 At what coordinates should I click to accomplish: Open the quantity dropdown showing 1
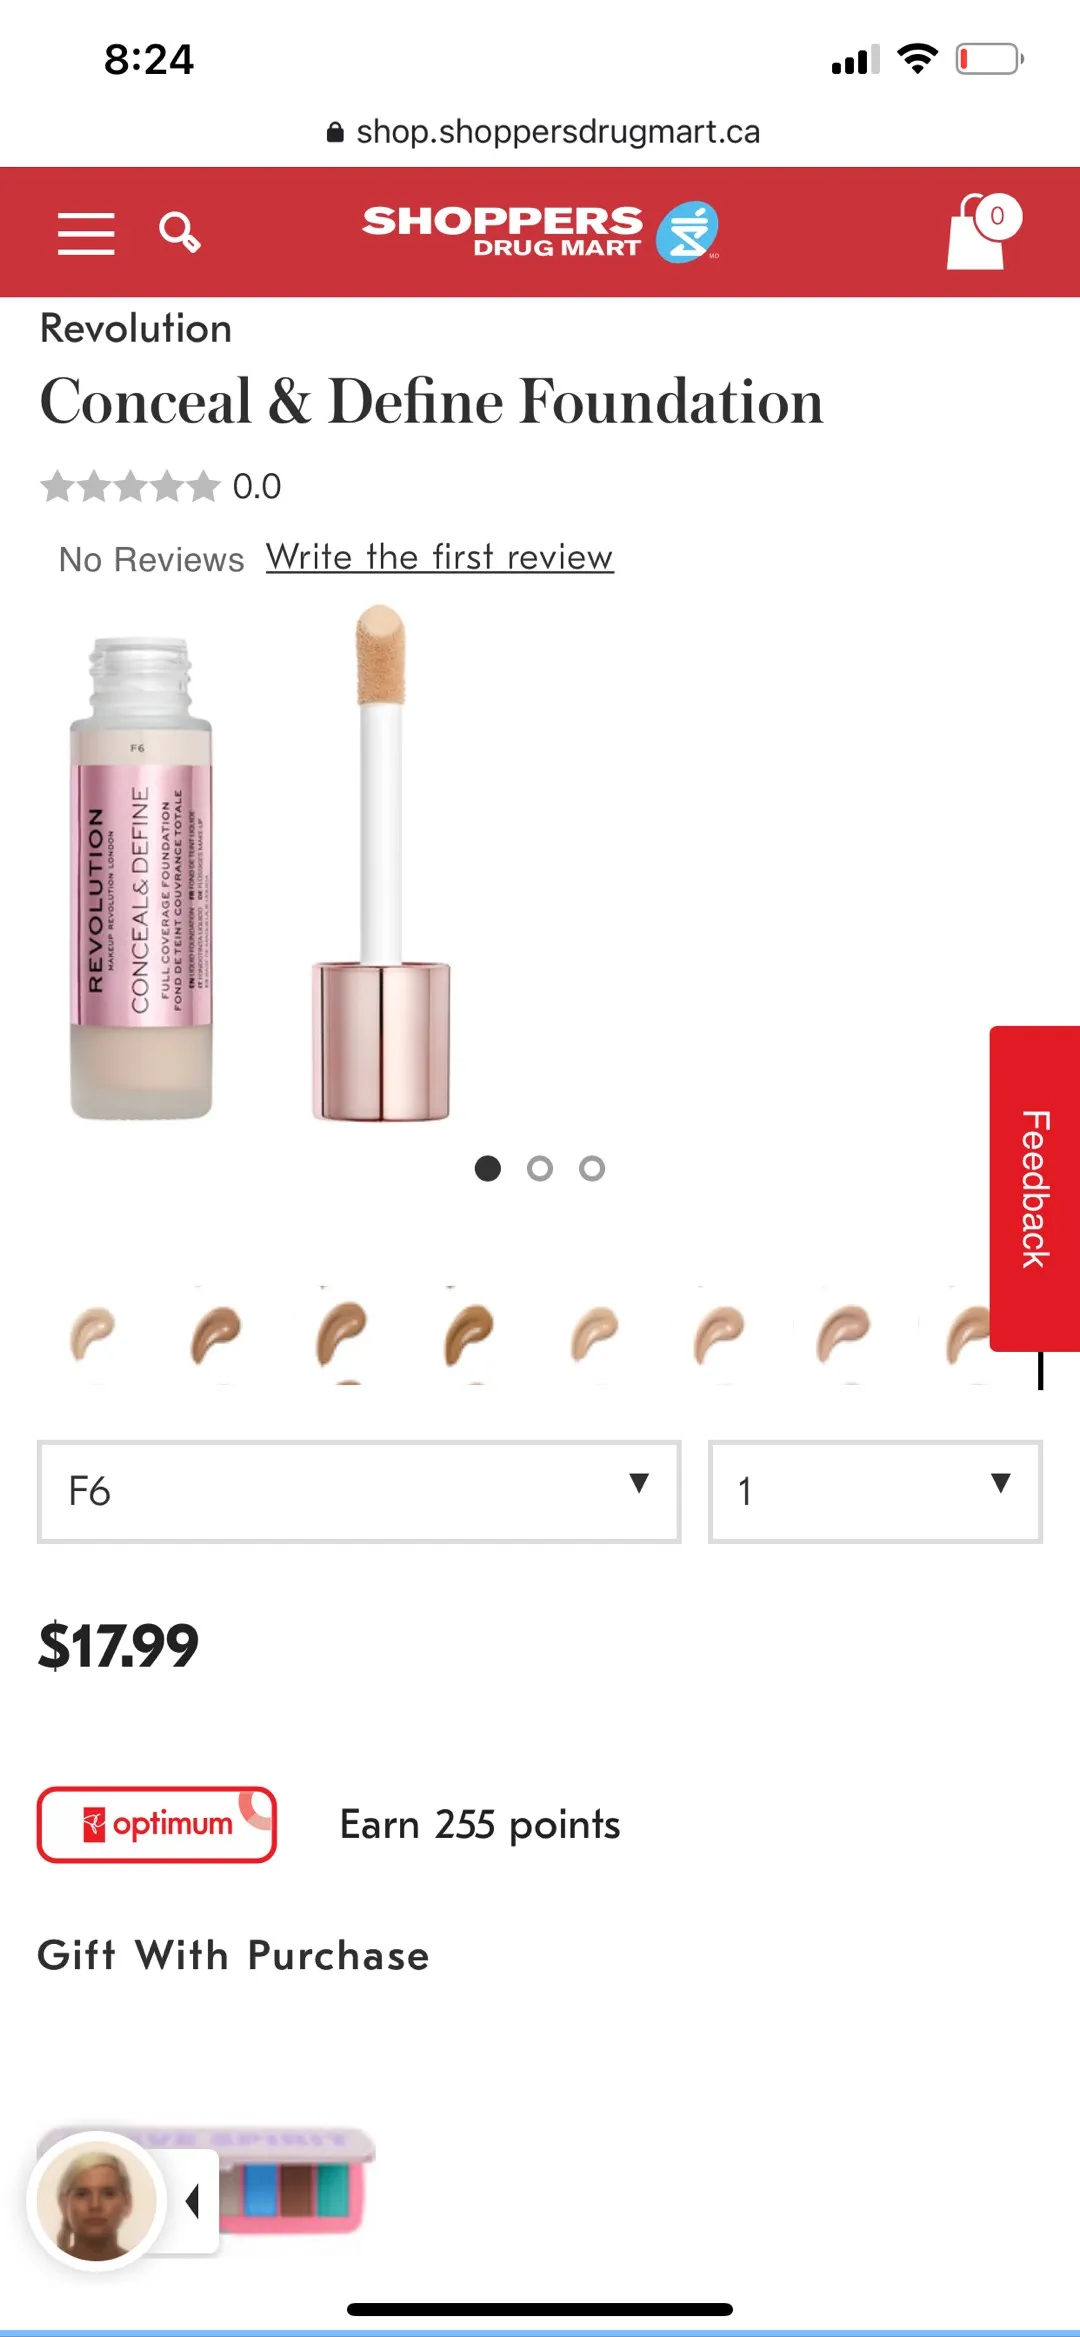click(x=875, y=1491)
